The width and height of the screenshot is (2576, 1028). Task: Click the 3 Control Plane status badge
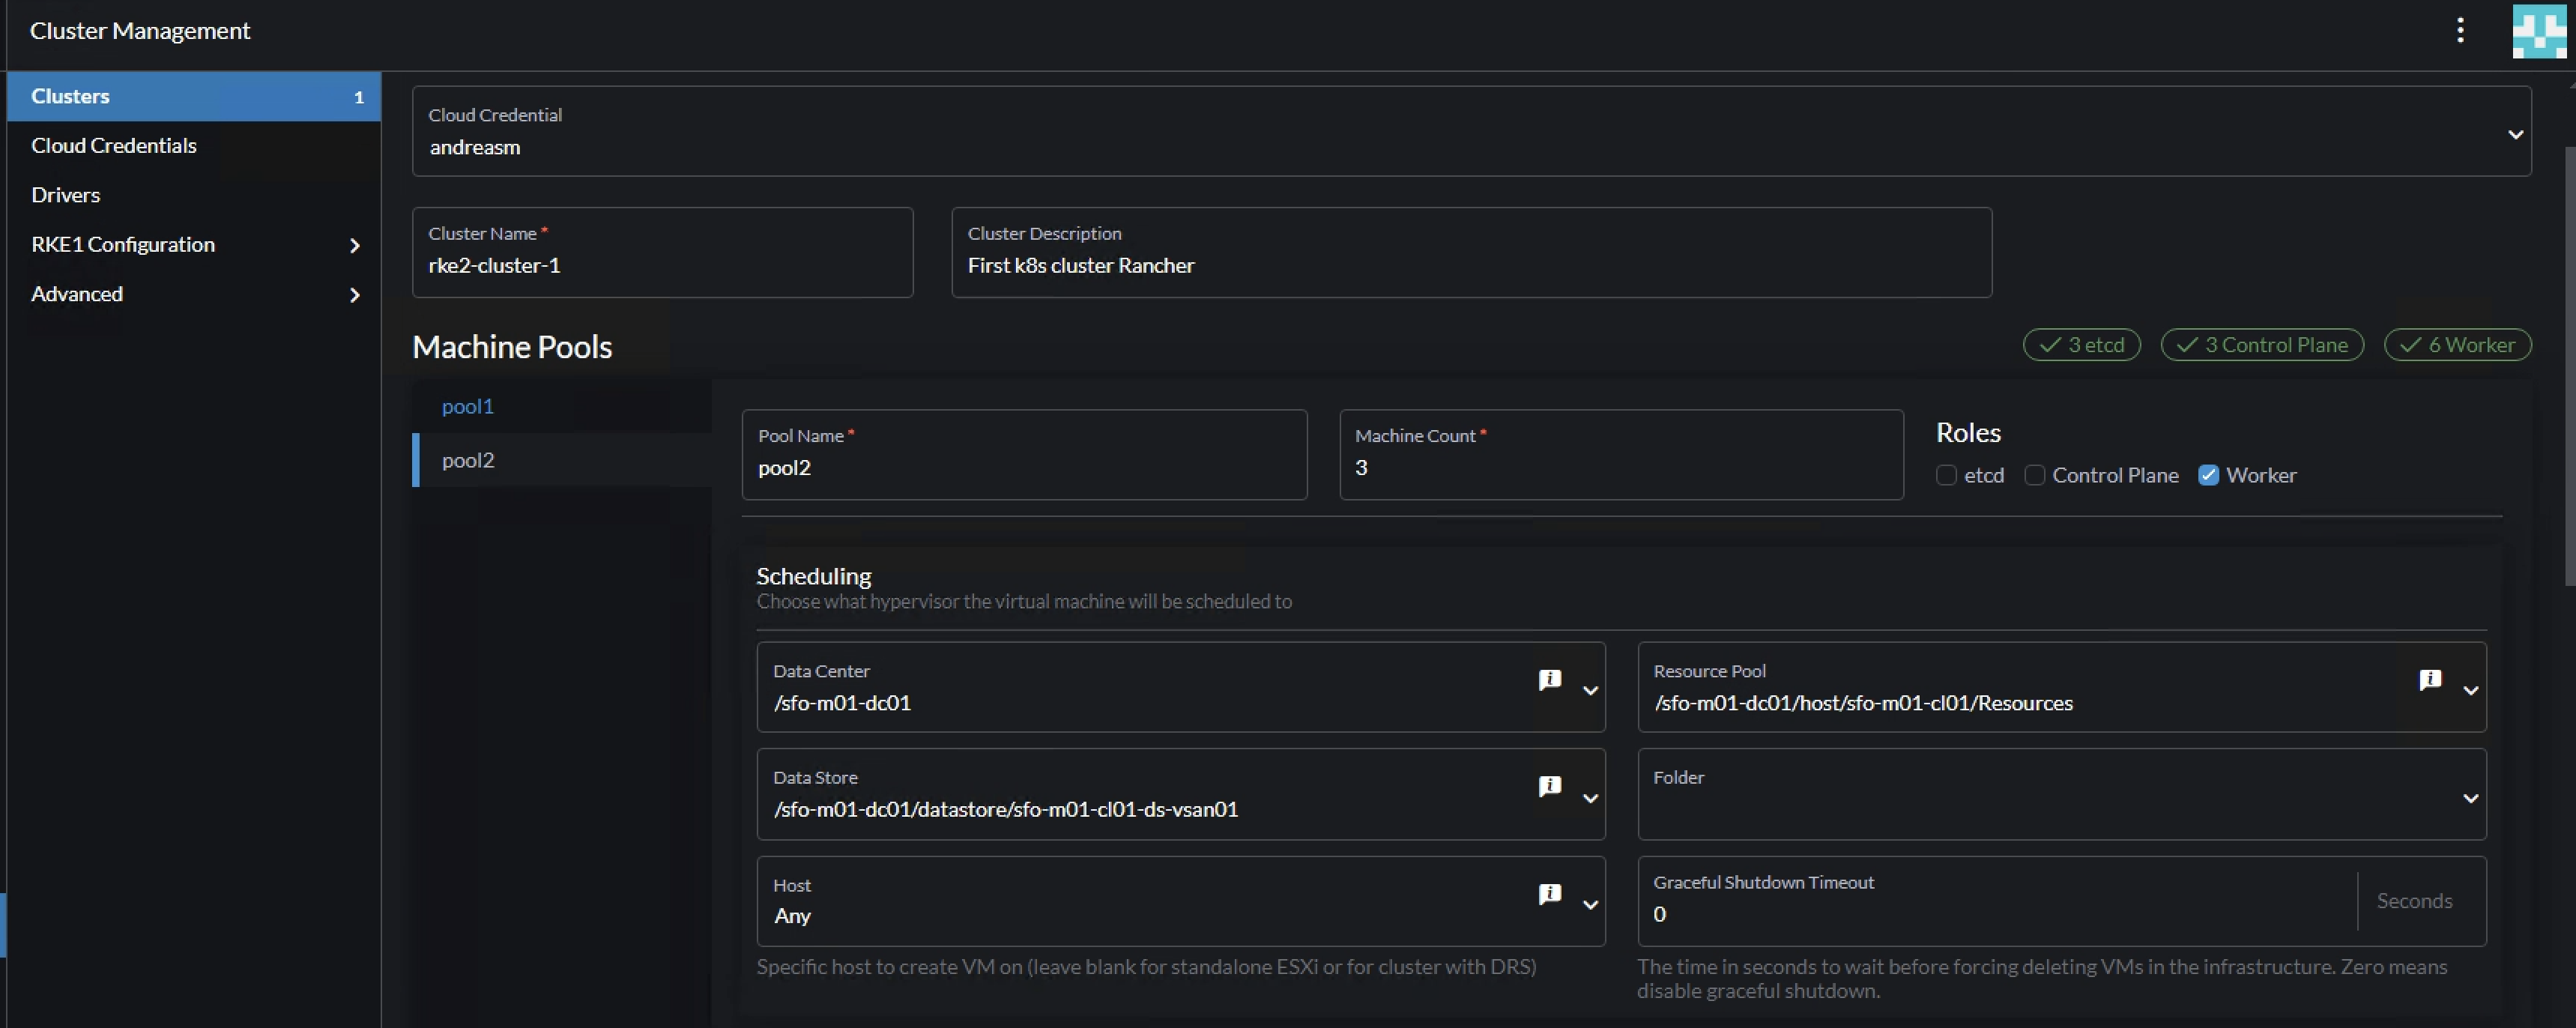coord(2262,345)
